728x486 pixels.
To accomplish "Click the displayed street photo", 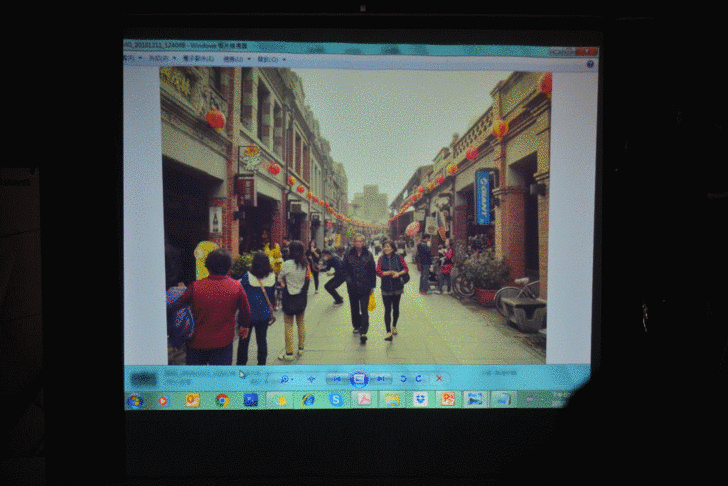I will 355,216.
